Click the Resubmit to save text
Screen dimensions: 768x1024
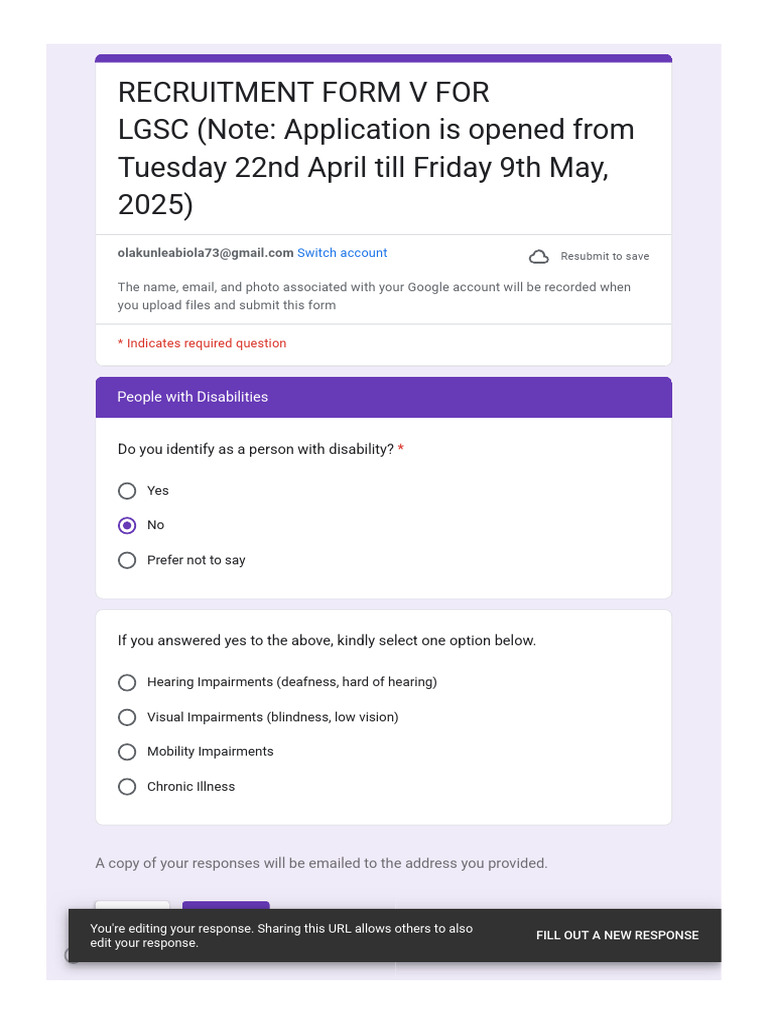pyautogui.click(x=605, y=257)
